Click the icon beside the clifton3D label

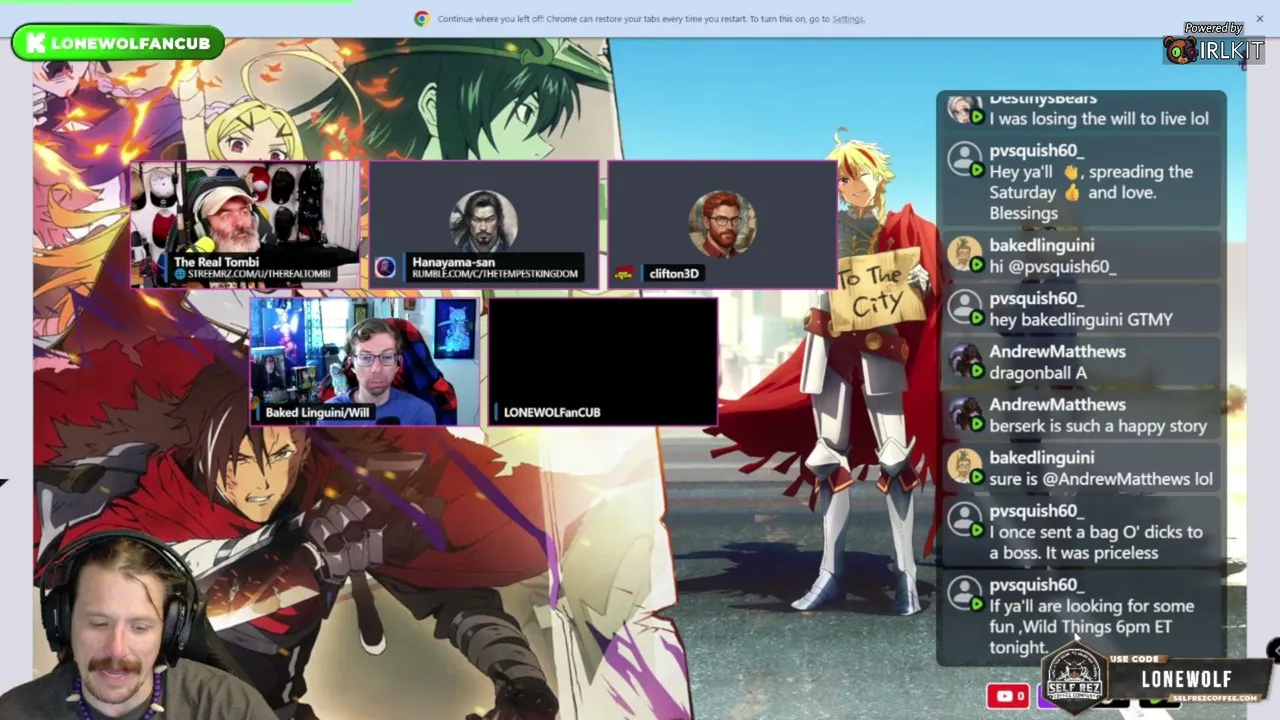(624, 273)
